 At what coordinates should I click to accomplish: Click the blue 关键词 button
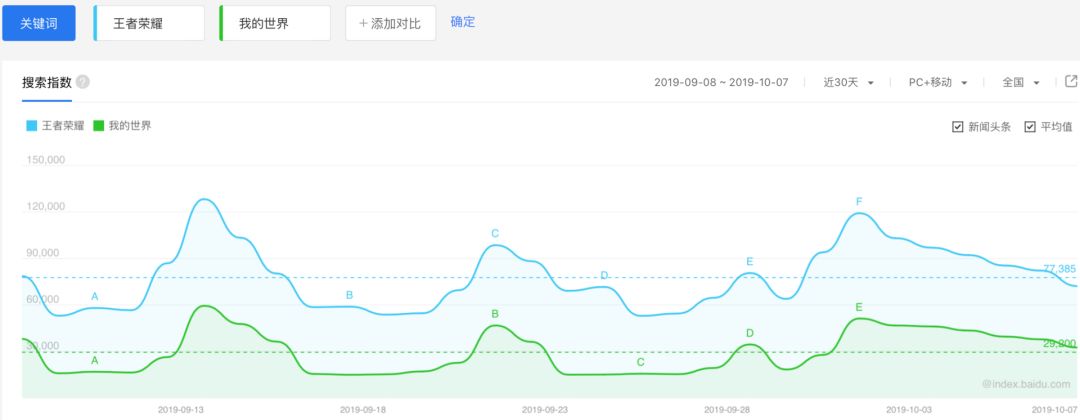(39, 23)
